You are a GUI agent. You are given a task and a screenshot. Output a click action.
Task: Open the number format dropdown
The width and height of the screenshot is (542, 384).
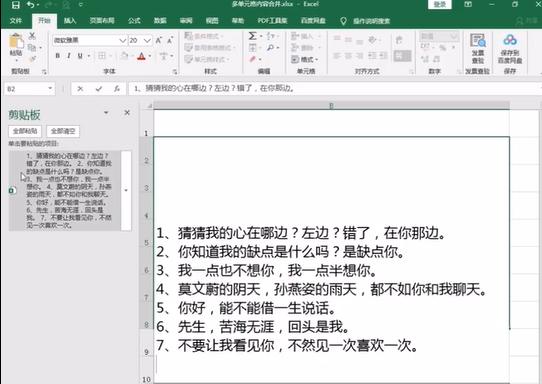(454, 36)
